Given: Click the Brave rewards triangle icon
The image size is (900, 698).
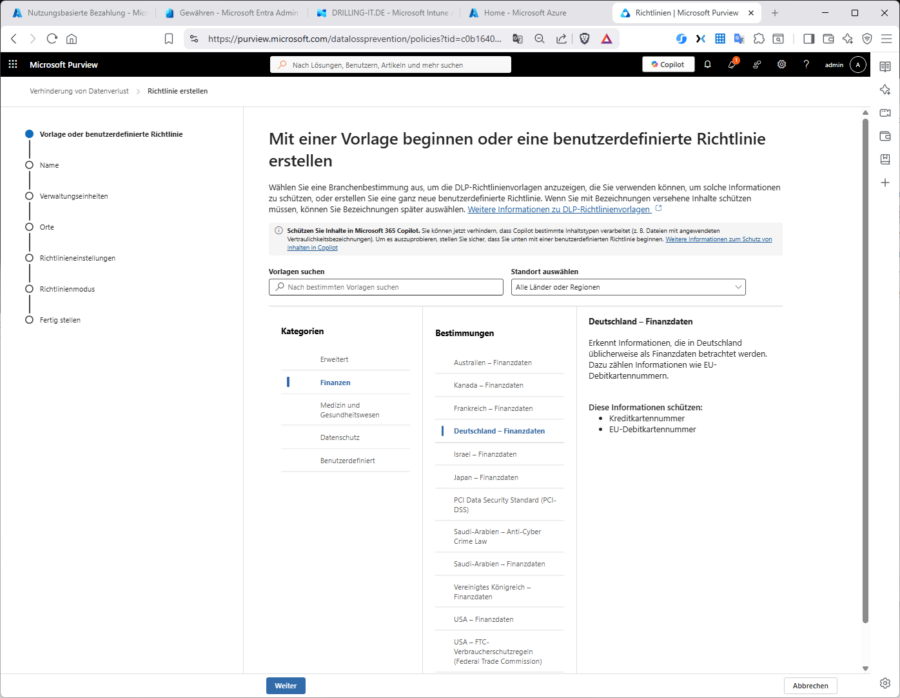Looking at the screenshot, I should tap(606, 38).
